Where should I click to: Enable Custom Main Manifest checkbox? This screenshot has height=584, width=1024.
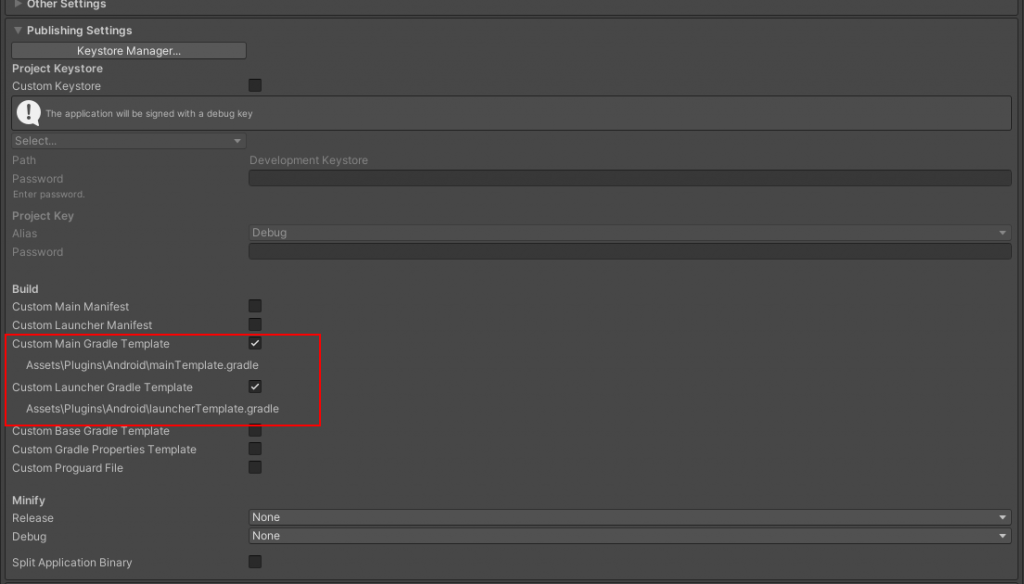pyautogui.click(x=255, y=306)
